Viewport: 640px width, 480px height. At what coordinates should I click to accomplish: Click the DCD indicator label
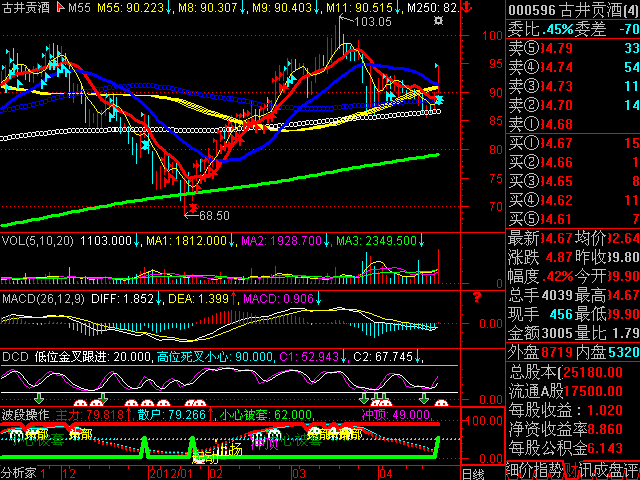click(15, 357)
